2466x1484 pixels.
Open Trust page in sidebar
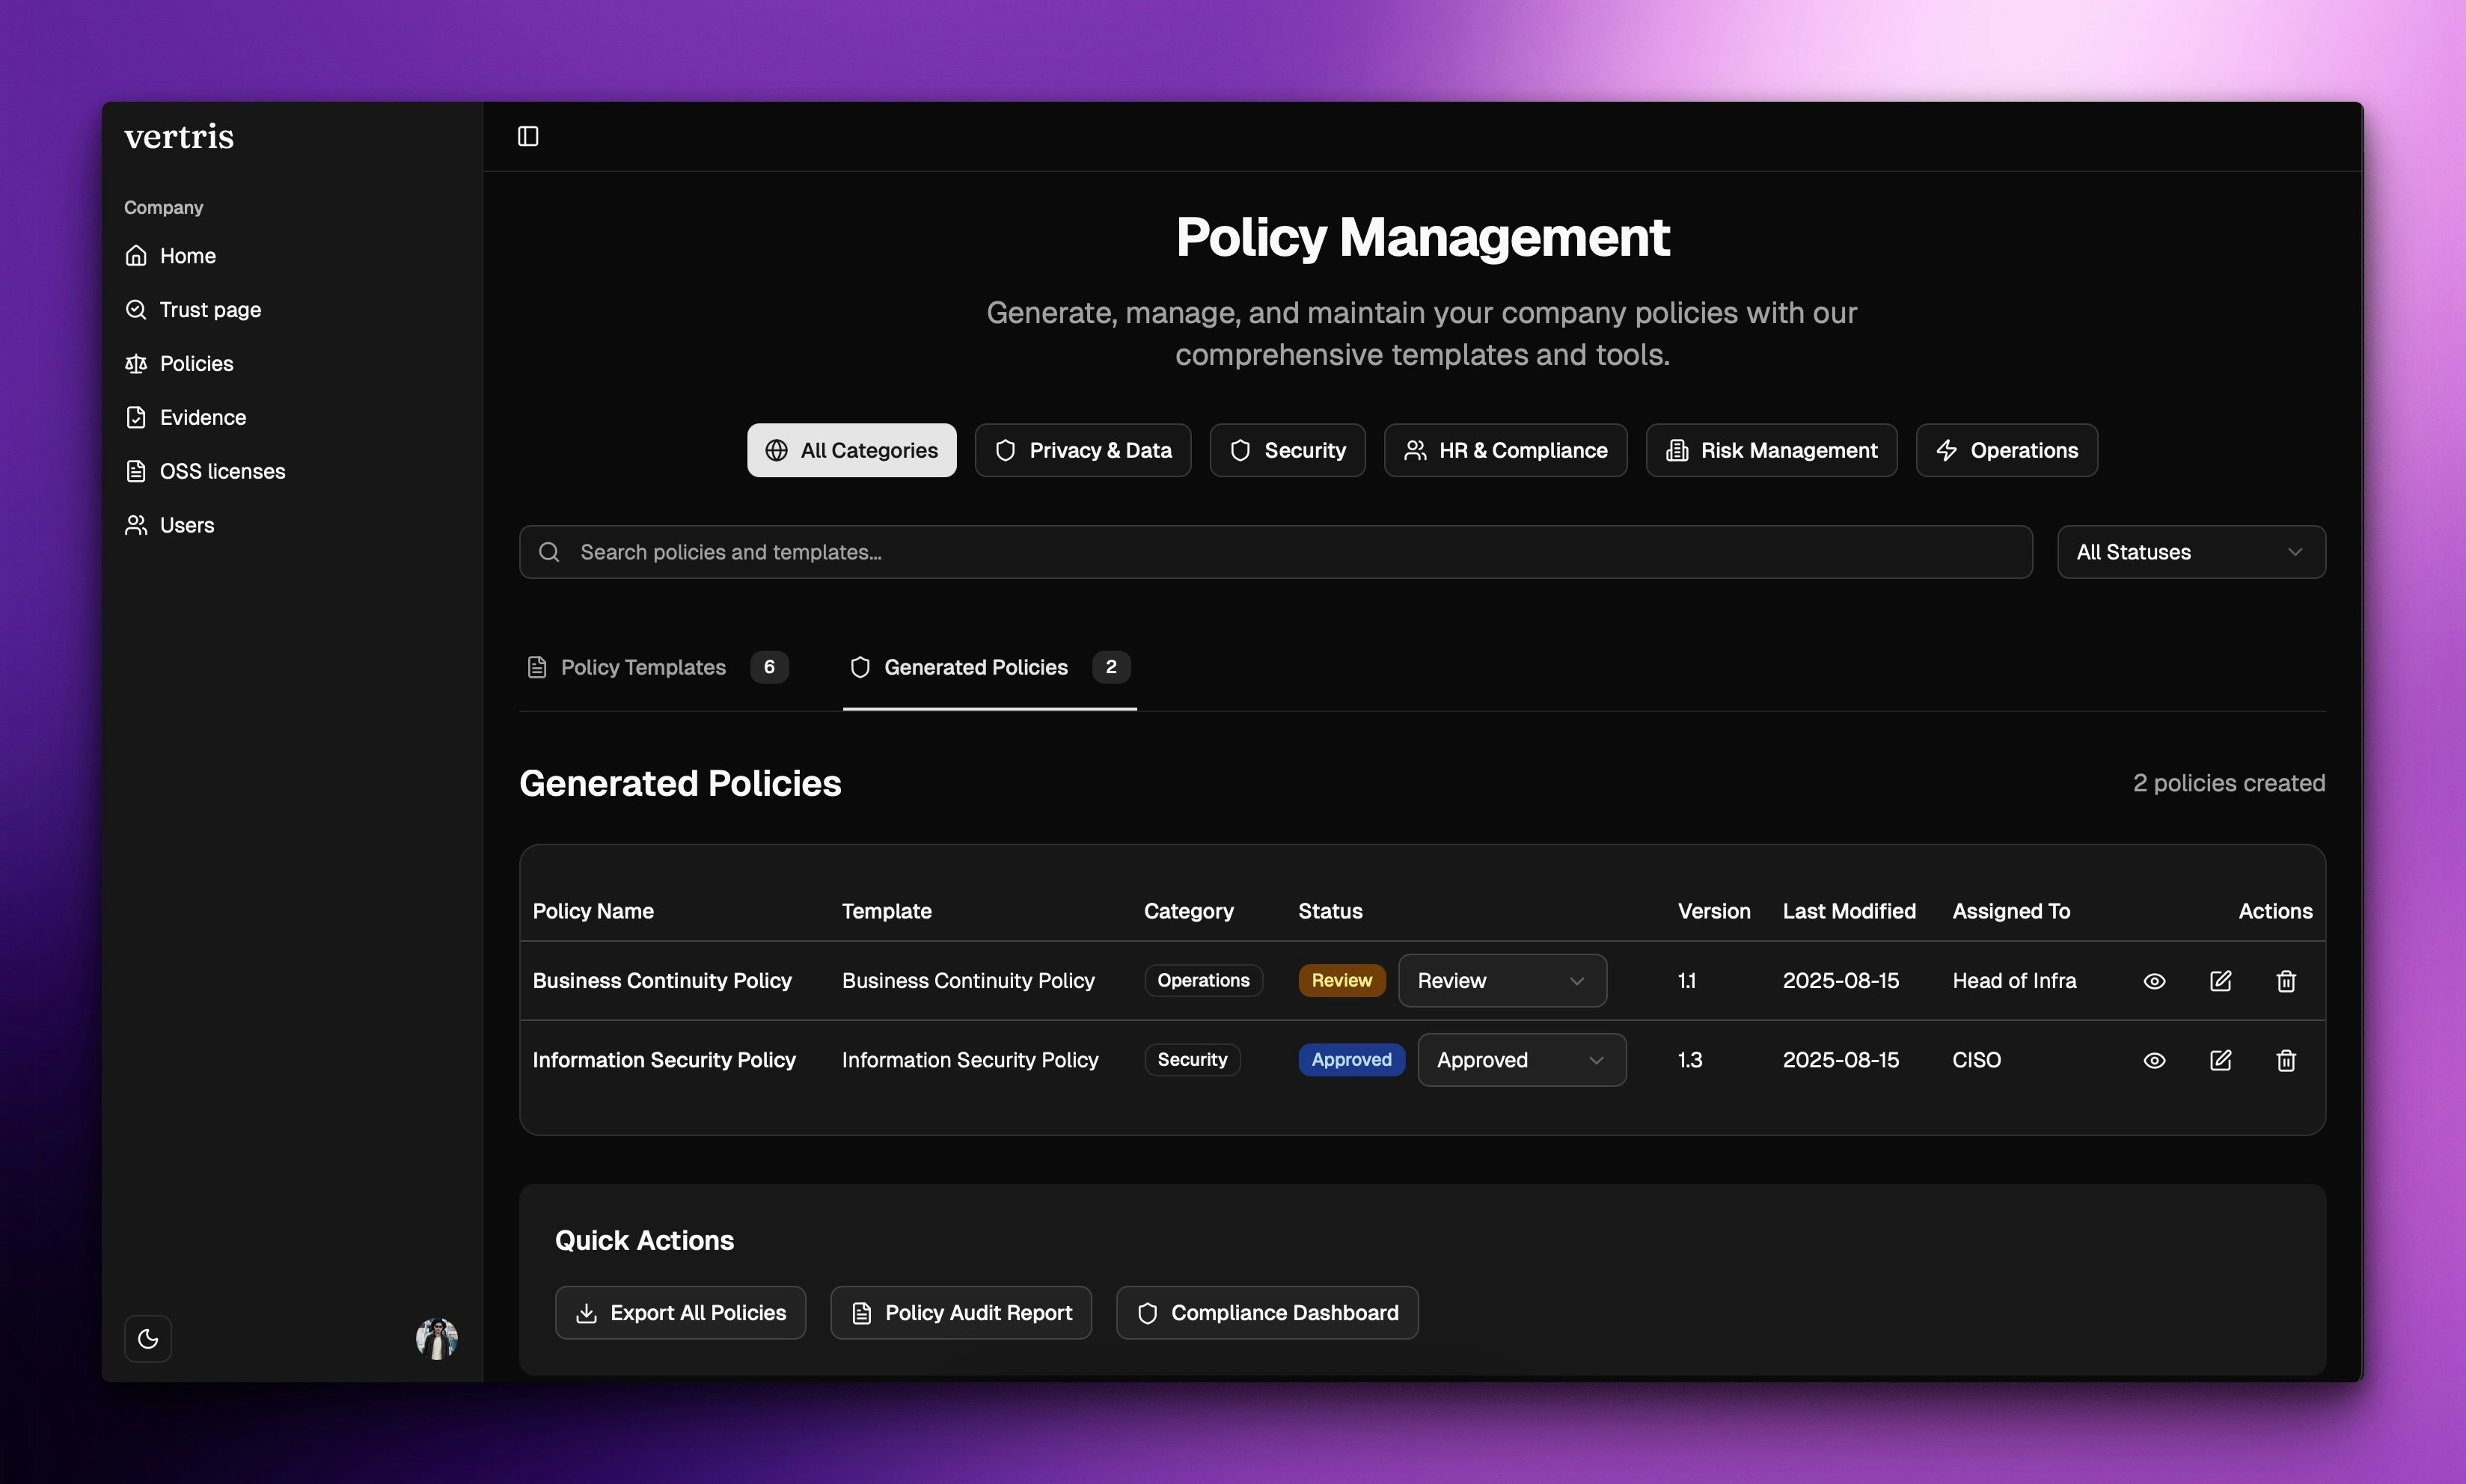click(x=193, y=310)
